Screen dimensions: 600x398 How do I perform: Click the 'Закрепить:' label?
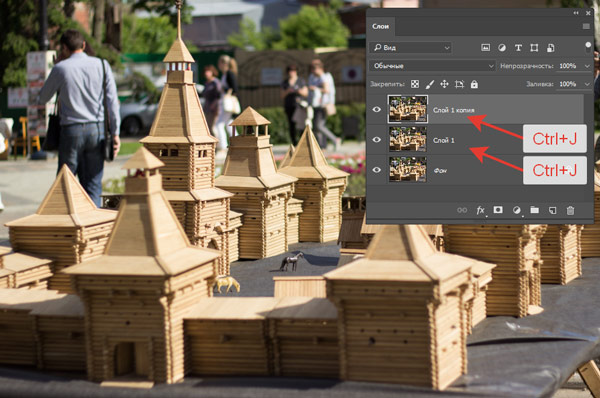click(387, 84)
